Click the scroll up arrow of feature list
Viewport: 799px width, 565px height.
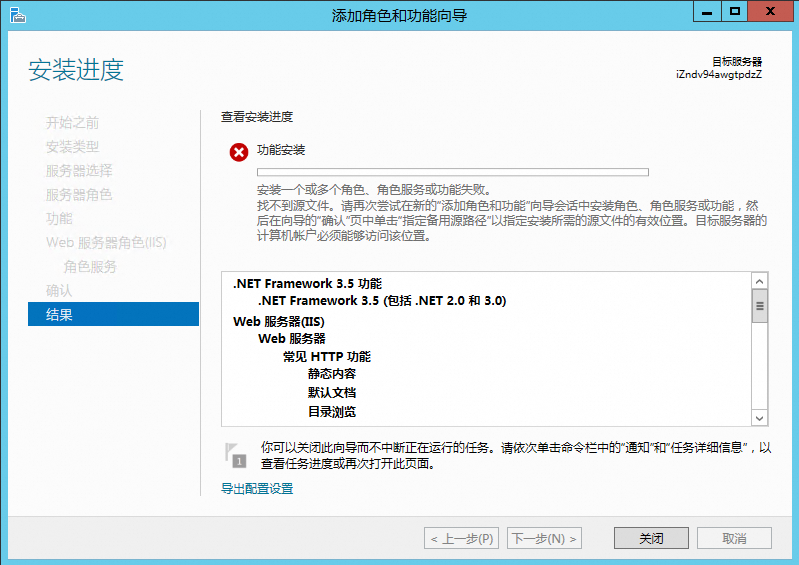click(x=759, y=281)
